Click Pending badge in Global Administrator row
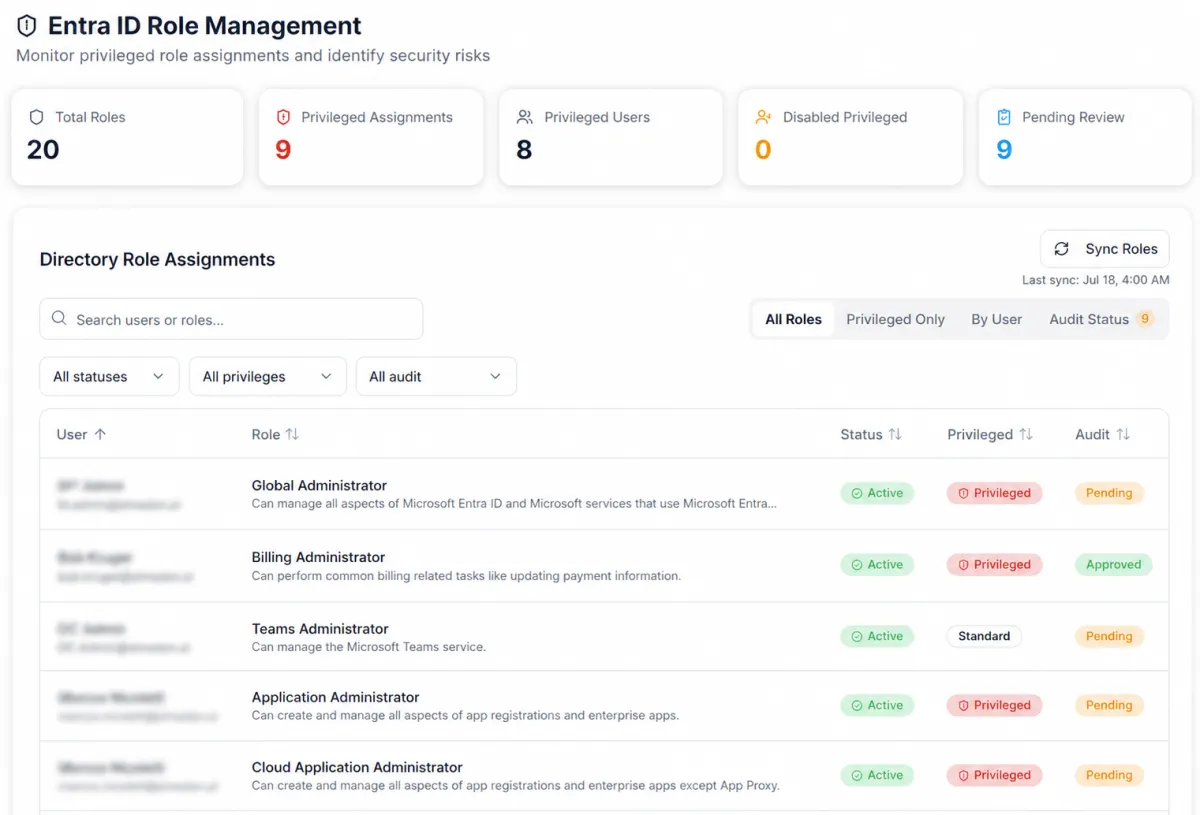 pyautogui.click(x=1109, y=493)
